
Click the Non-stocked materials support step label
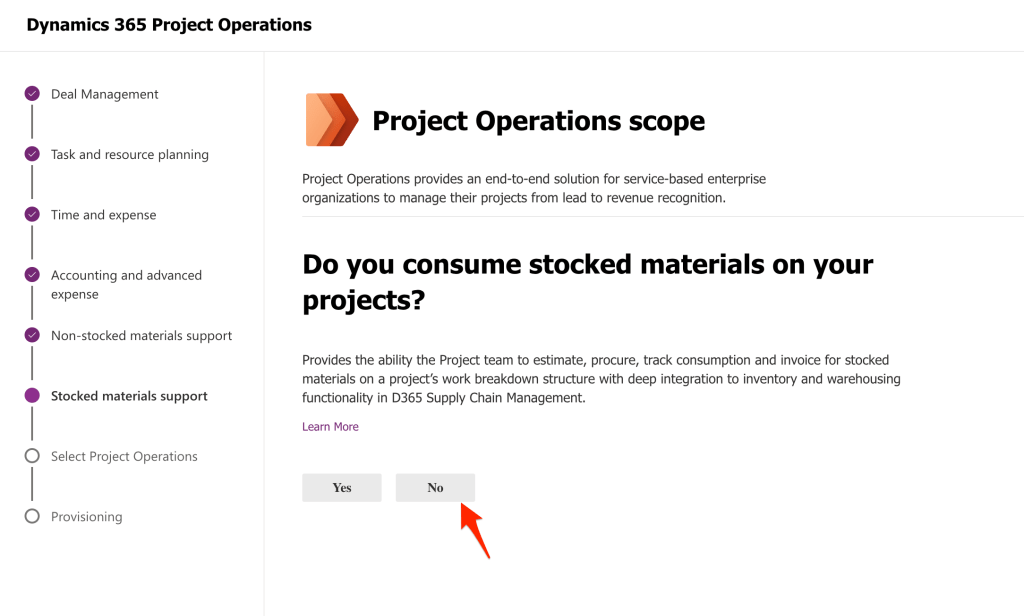140,335
